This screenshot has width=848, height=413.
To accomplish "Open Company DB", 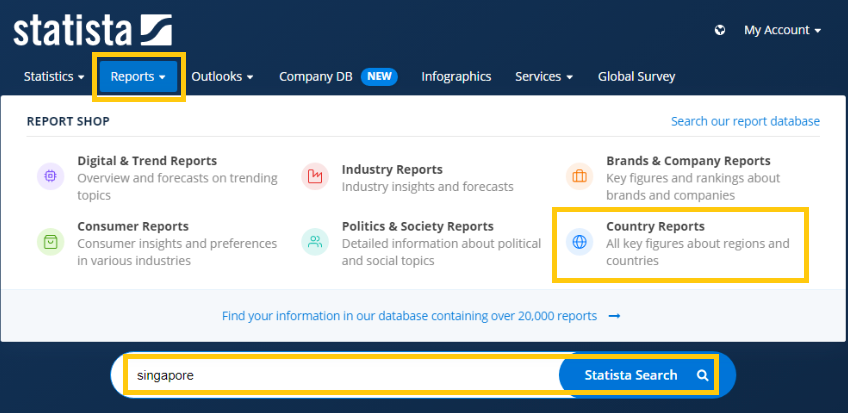I will point(316,77).
